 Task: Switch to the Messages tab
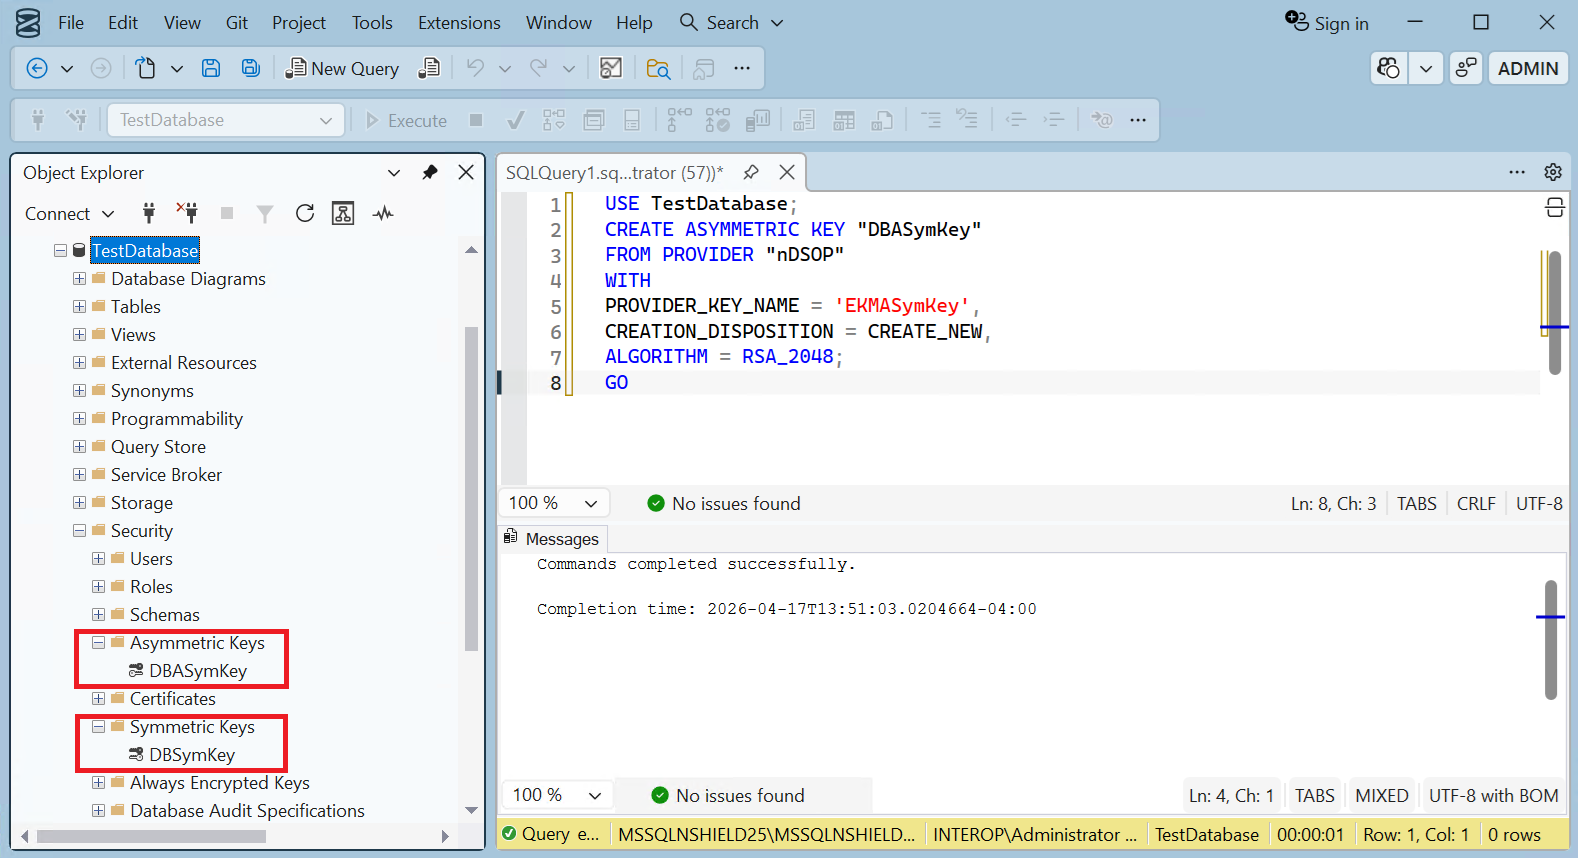[551, 539]
